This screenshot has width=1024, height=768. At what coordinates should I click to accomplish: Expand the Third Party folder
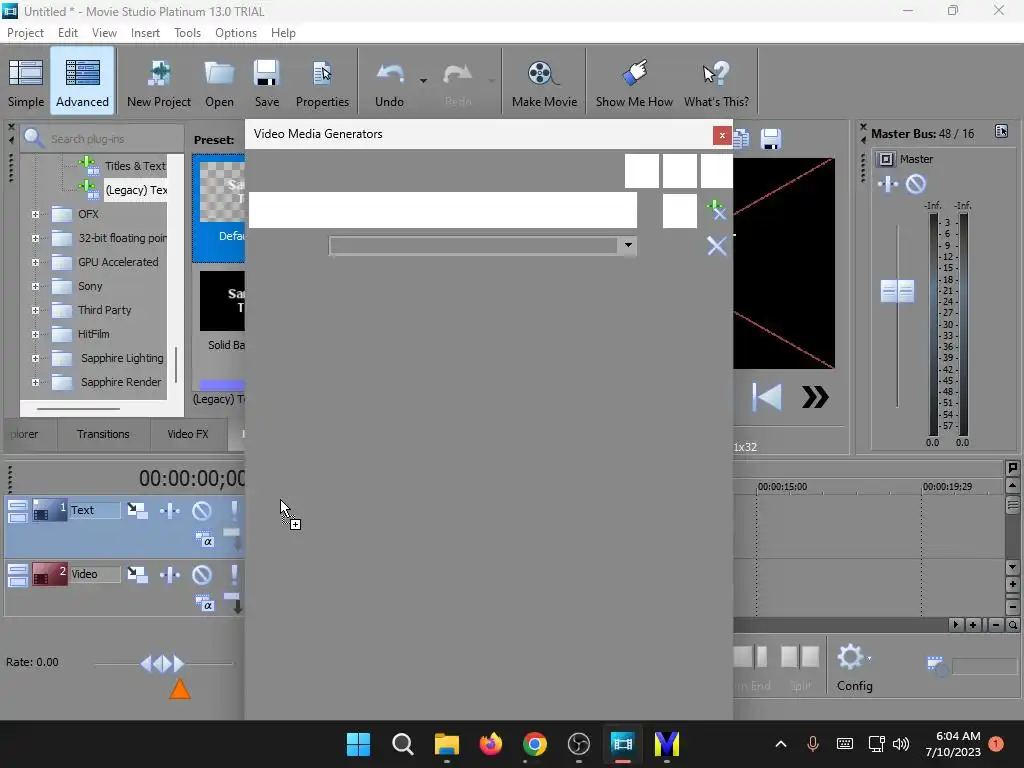[35, 310]
